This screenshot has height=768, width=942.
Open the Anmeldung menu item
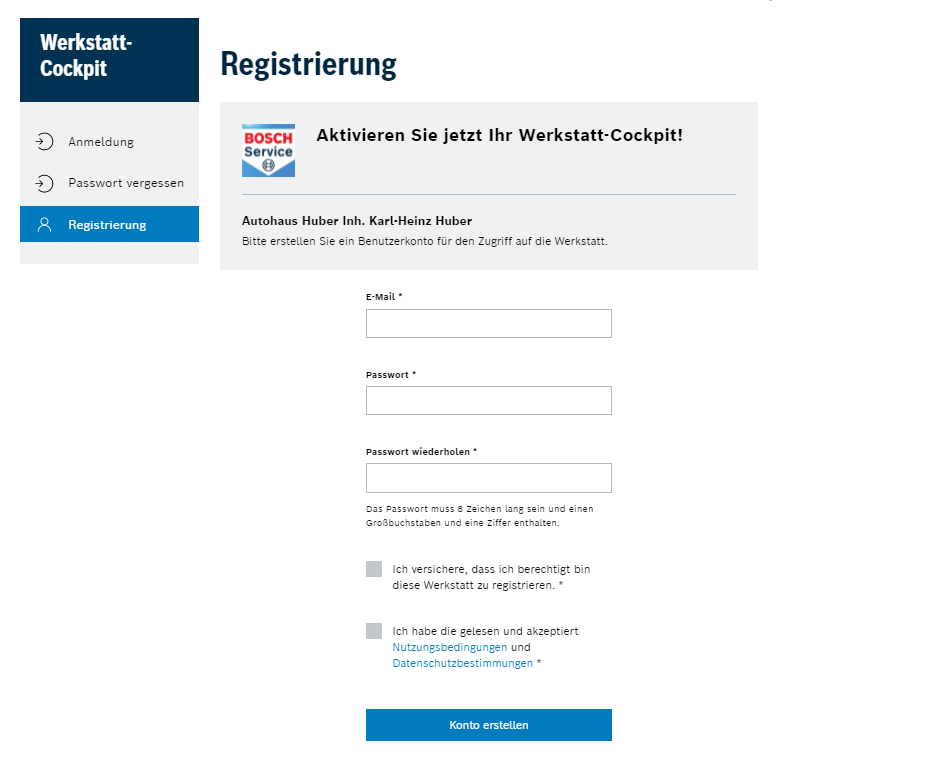tap(109, 142)
